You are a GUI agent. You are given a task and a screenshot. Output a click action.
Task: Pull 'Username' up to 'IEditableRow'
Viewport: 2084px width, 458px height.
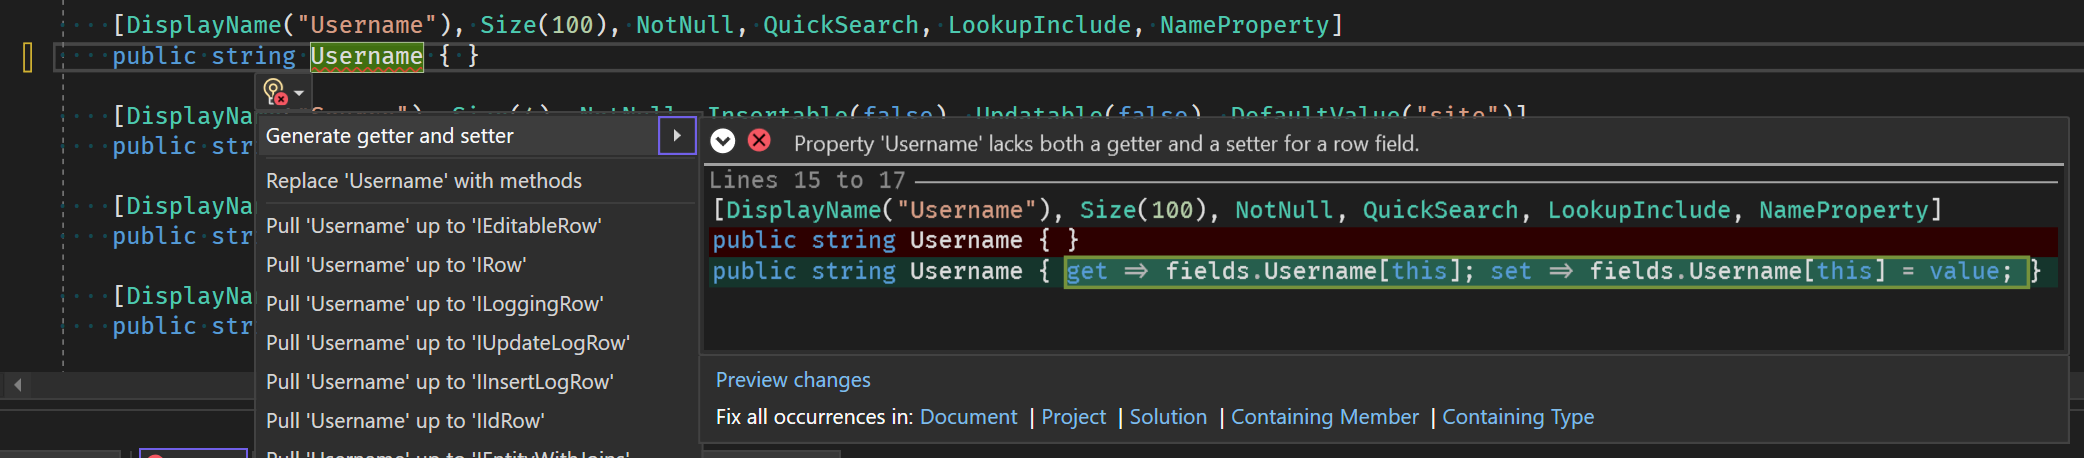point(433,226)
